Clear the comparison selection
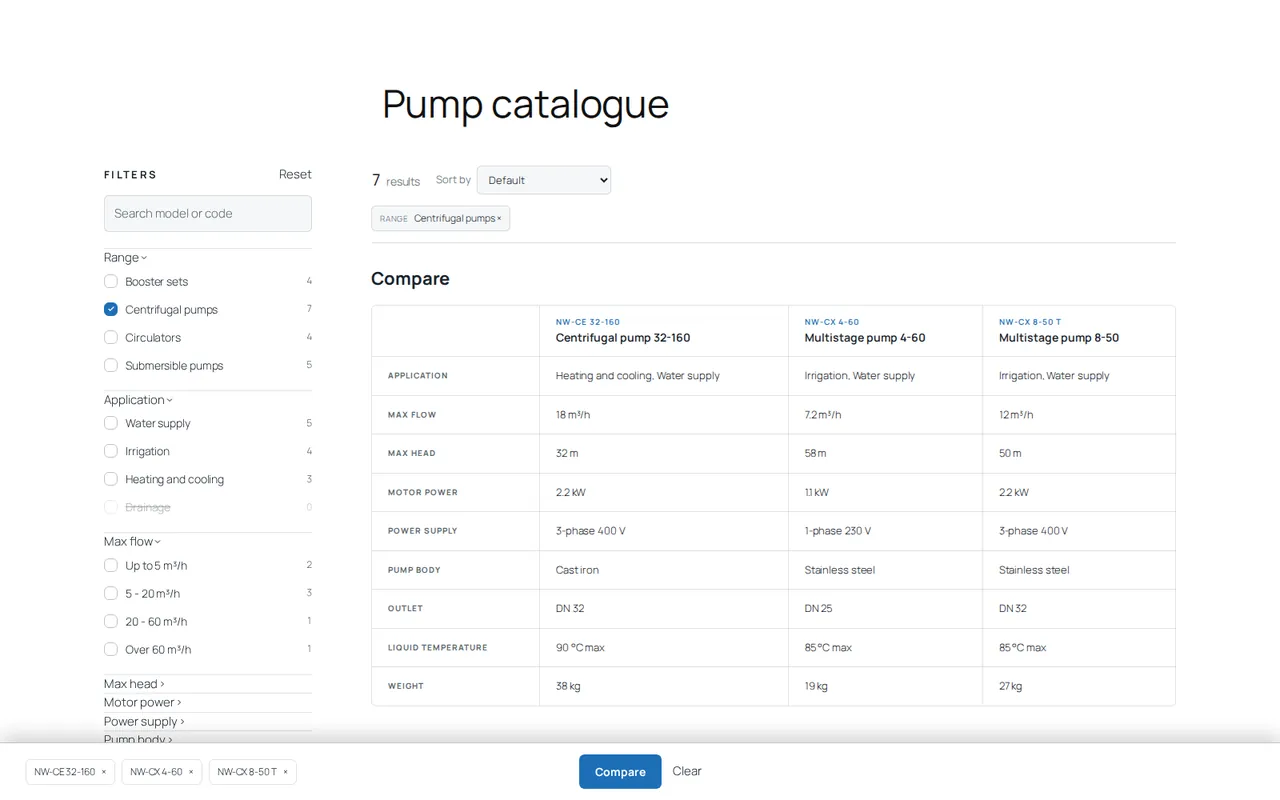Image resolution: width=1280 pixels, height=800 pixels. pyautogui.click(x=687, y=771)
